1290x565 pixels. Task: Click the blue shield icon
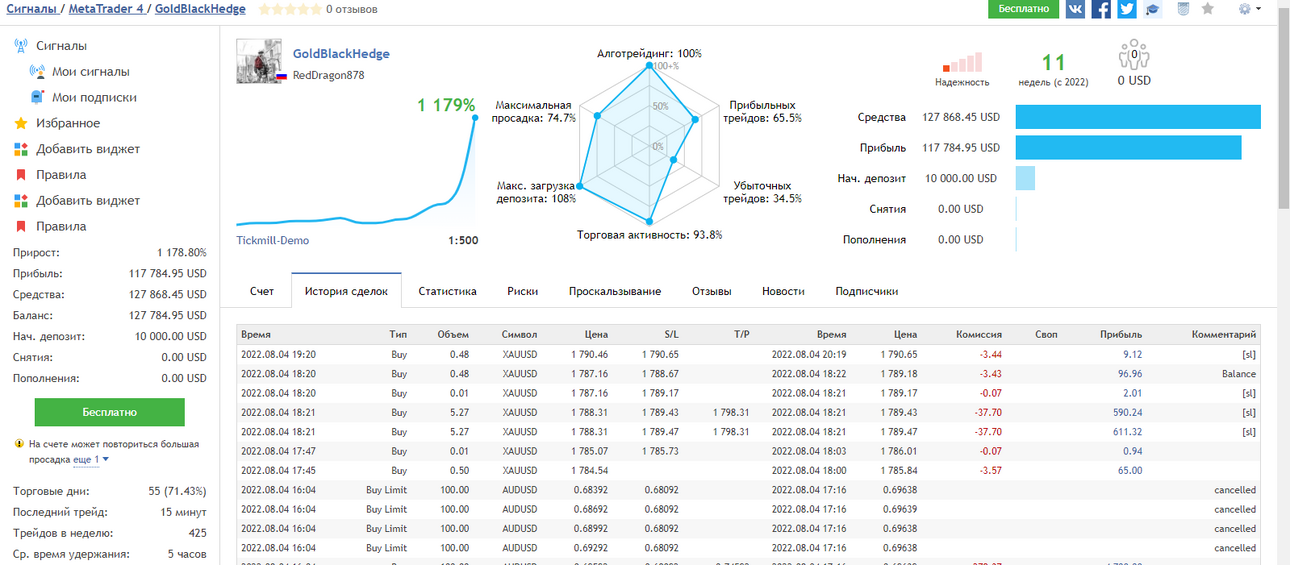click(1183, 9)
